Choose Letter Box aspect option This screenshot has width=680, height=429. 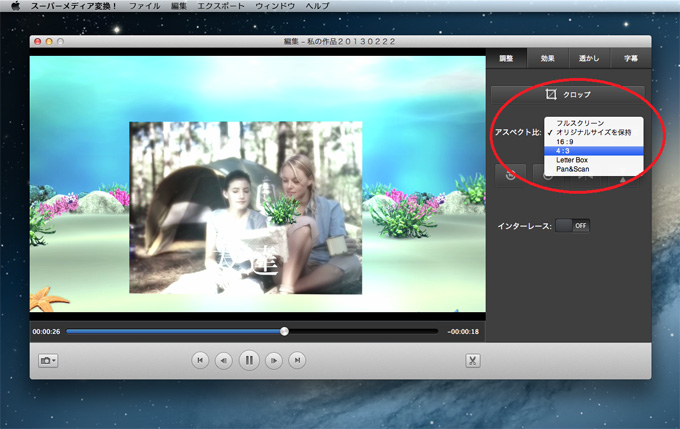click(594, 160)
